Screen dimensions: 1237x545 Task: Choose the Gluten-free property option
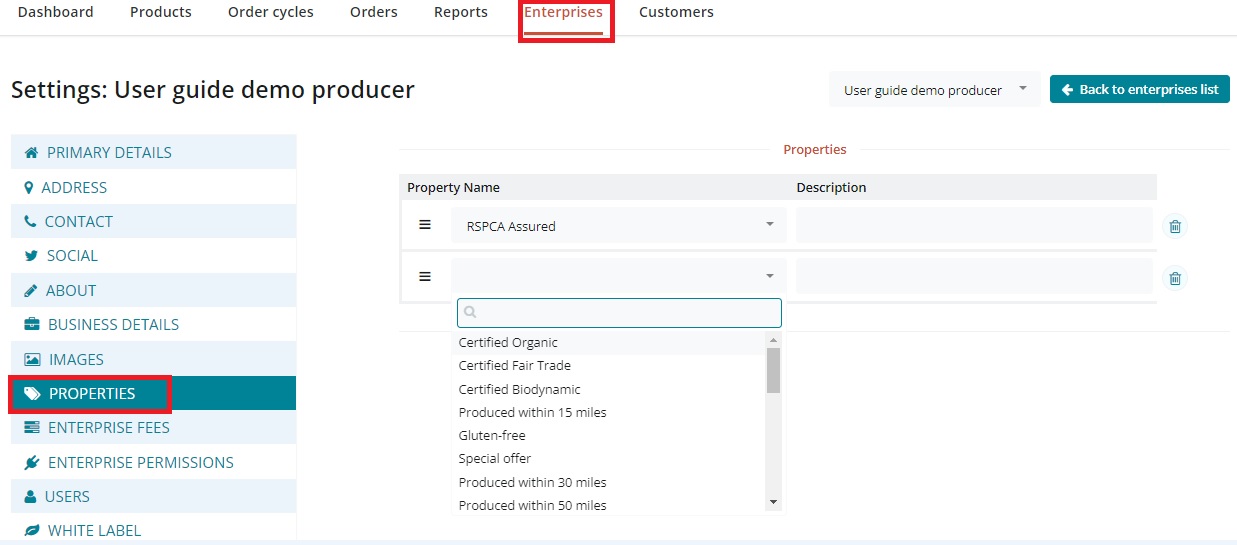491,436
